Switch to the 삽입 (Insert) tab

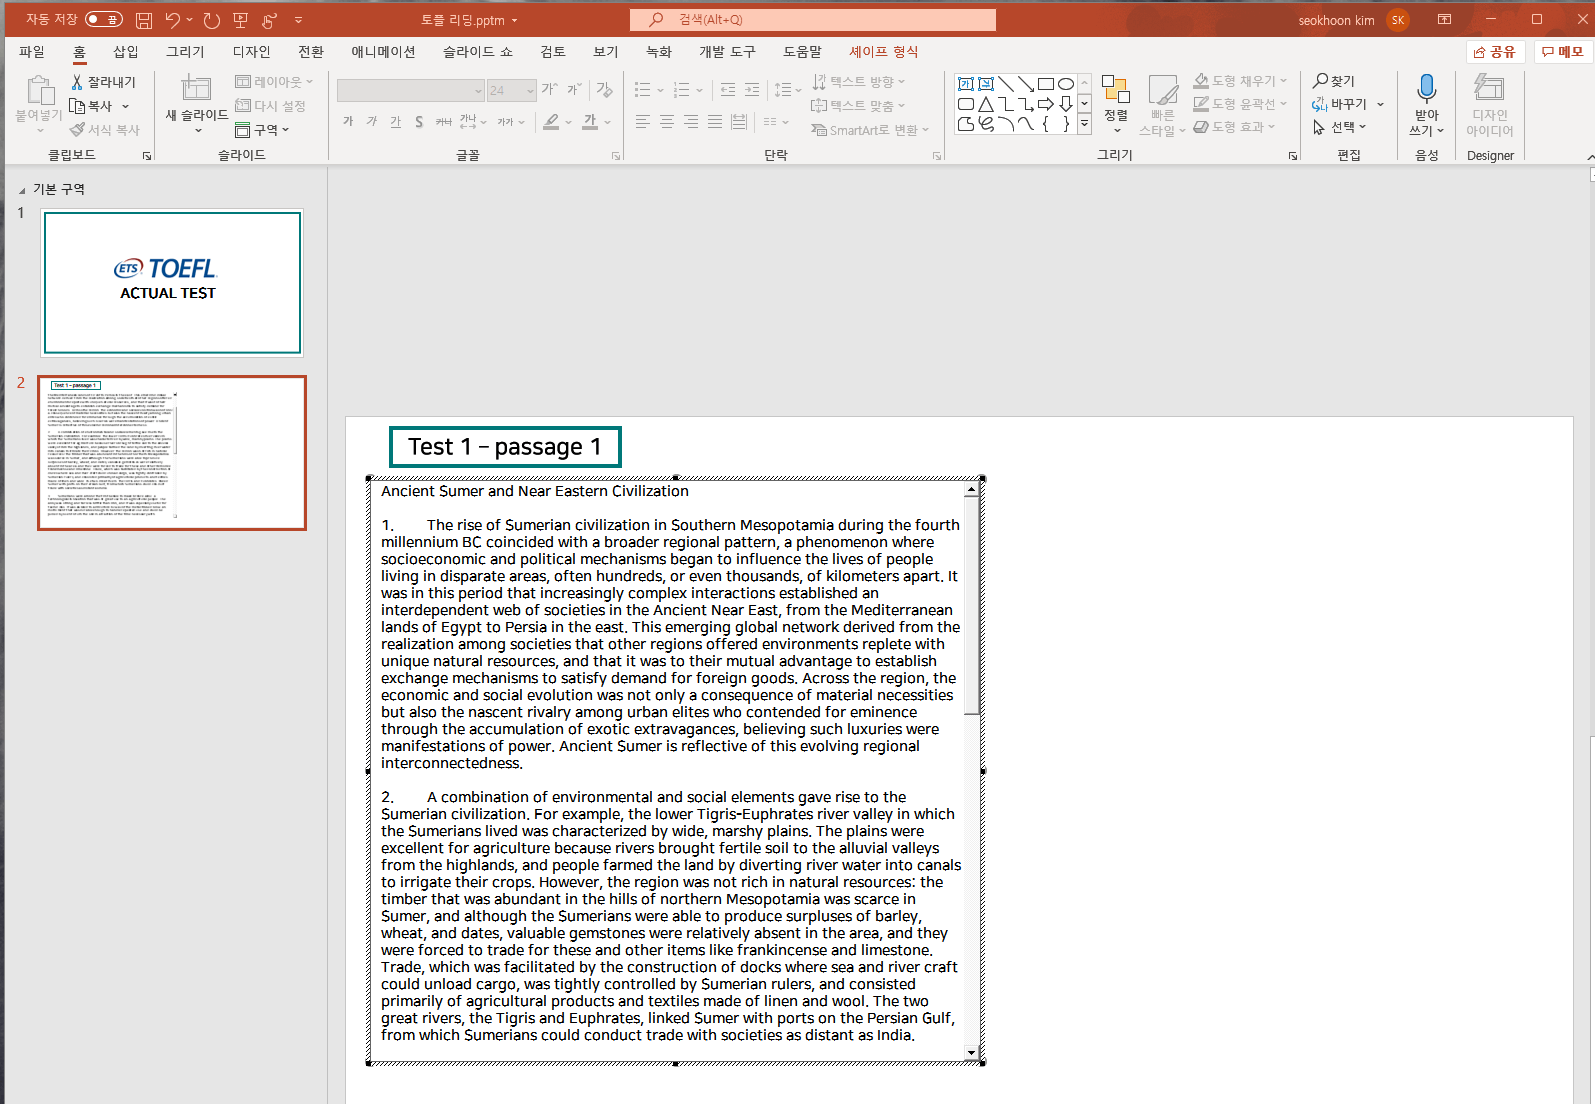[x=125, y=52]
